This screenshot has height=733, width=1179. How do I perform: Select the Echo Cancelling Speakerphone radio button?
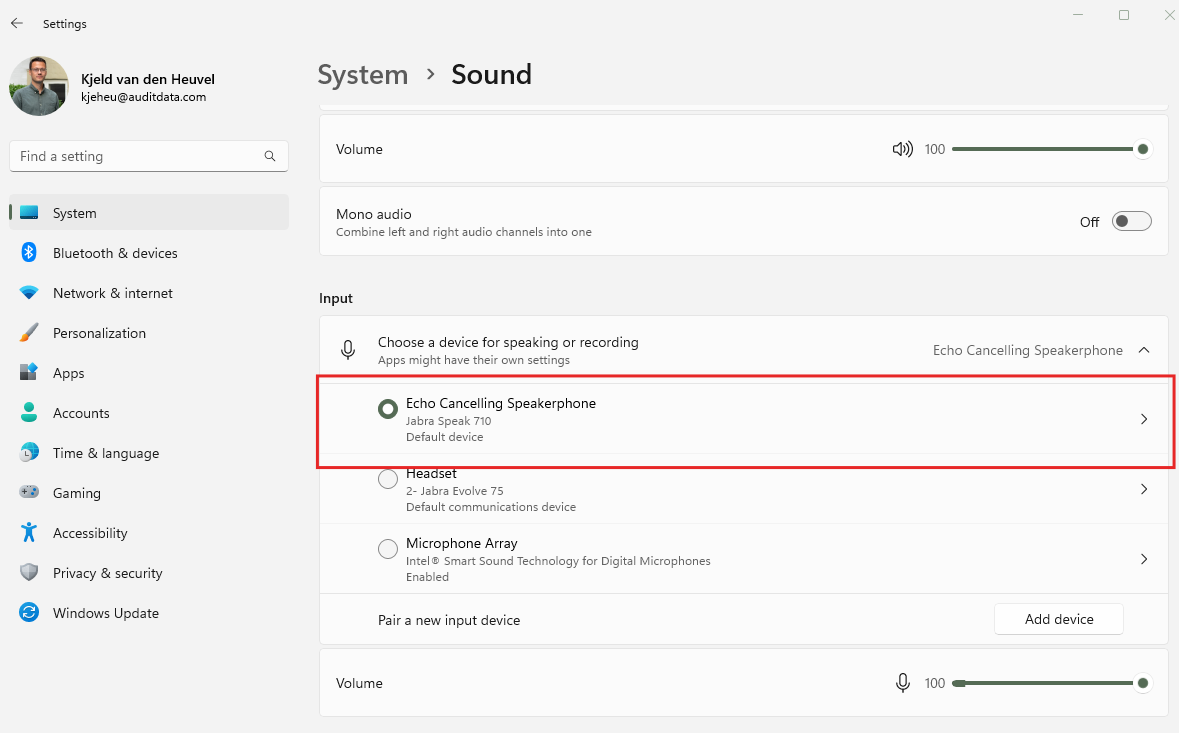388,409
